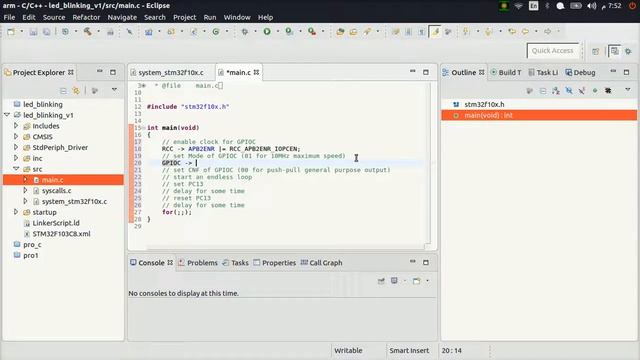The image size is (640, 360).
Task: Switch to the Debug tab in right panel
Action: click(580, 72)
